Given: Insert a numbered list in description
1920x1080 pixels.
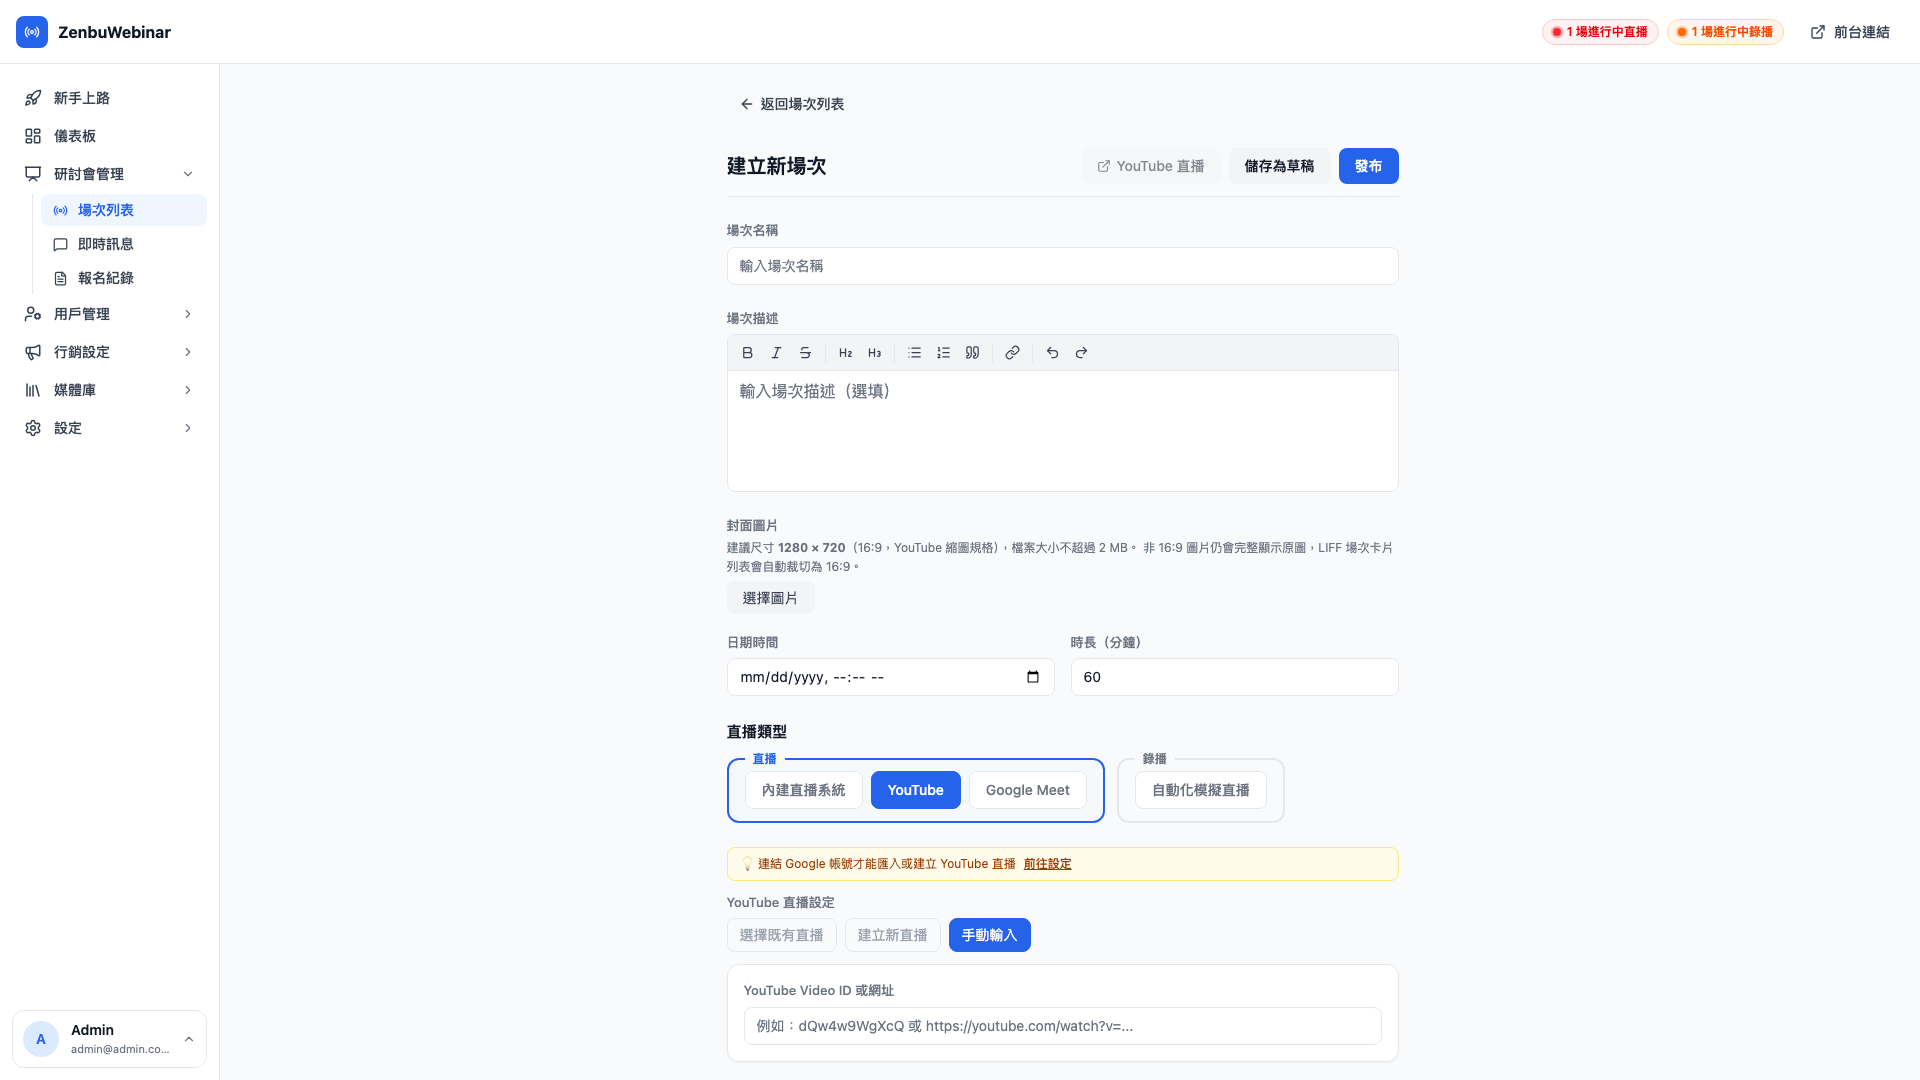Looking at the screenshot, I should 943,353.
